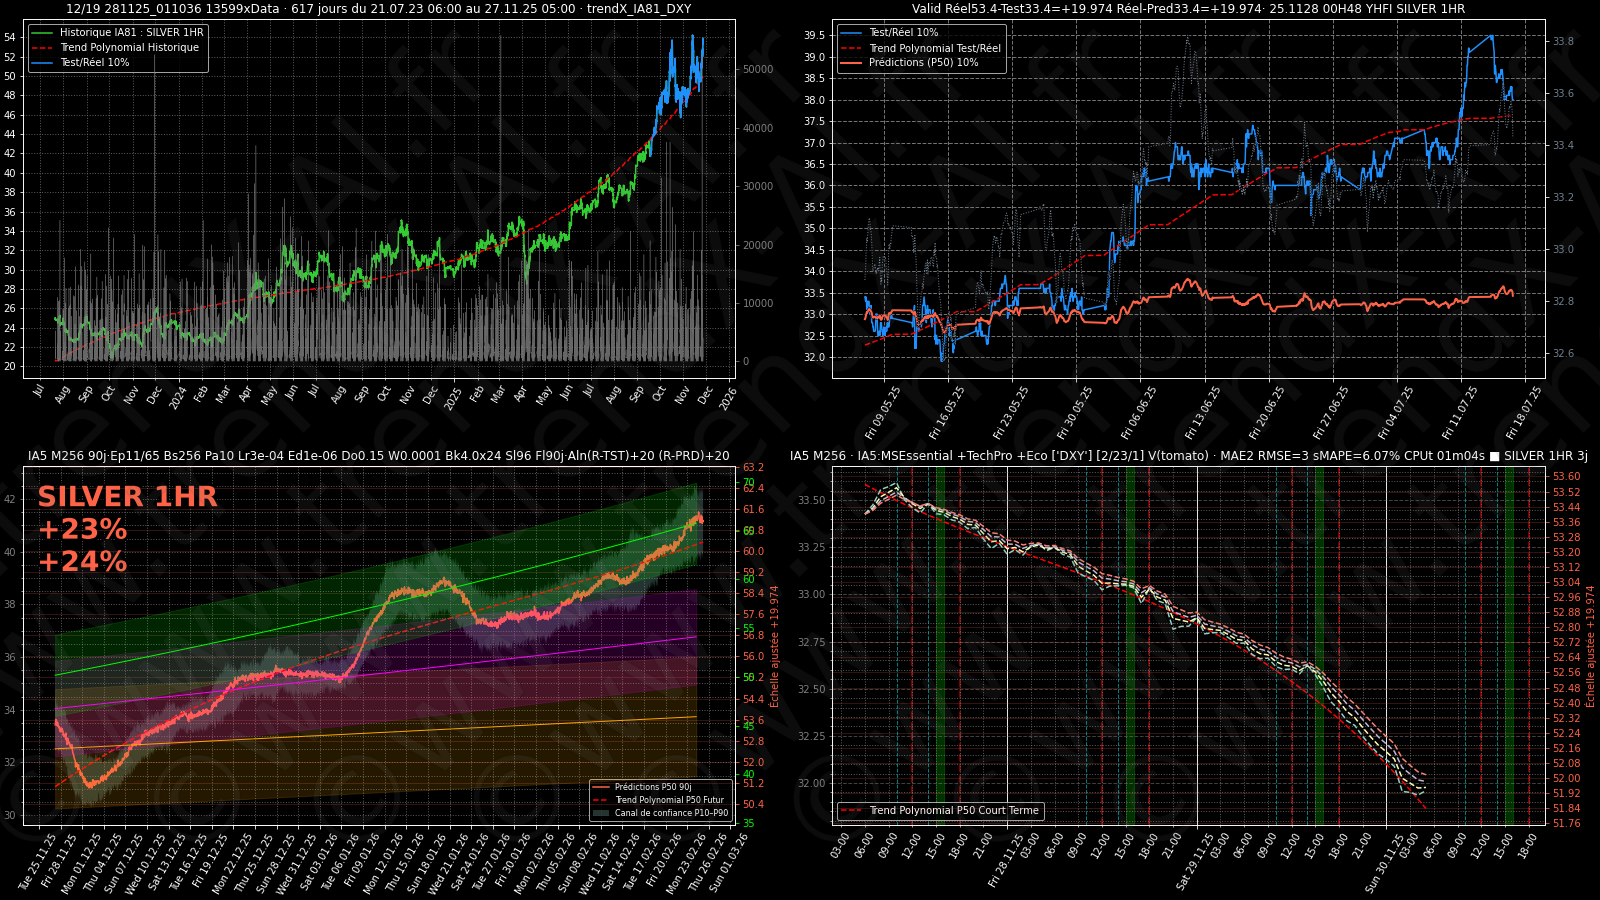Screen dimensions: 1600x900
Task: Click the 'Historique IA81 : SILVER 1HR' legend entry
Action: pyautogui.click(x=131, y=33)
